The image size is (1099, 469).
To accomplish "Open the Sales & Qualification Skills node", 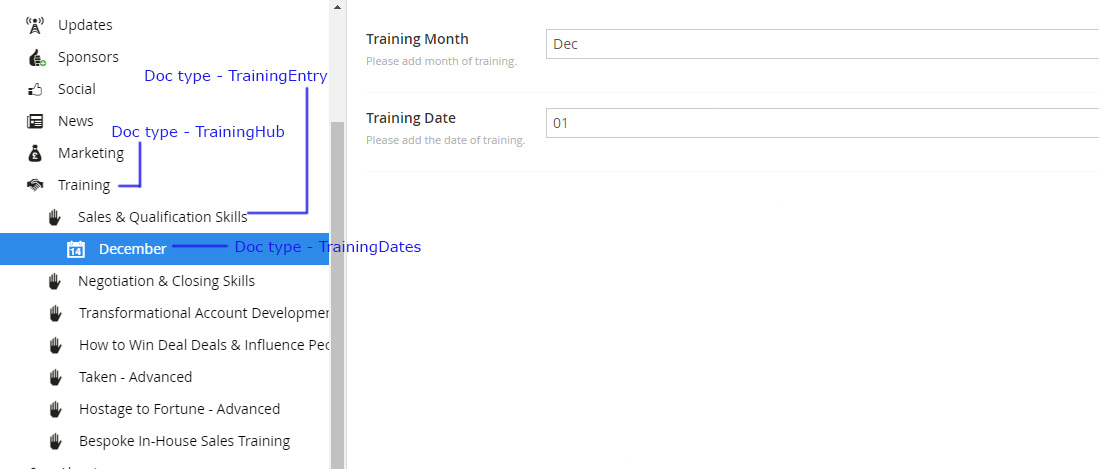I will tap(162, 217).
